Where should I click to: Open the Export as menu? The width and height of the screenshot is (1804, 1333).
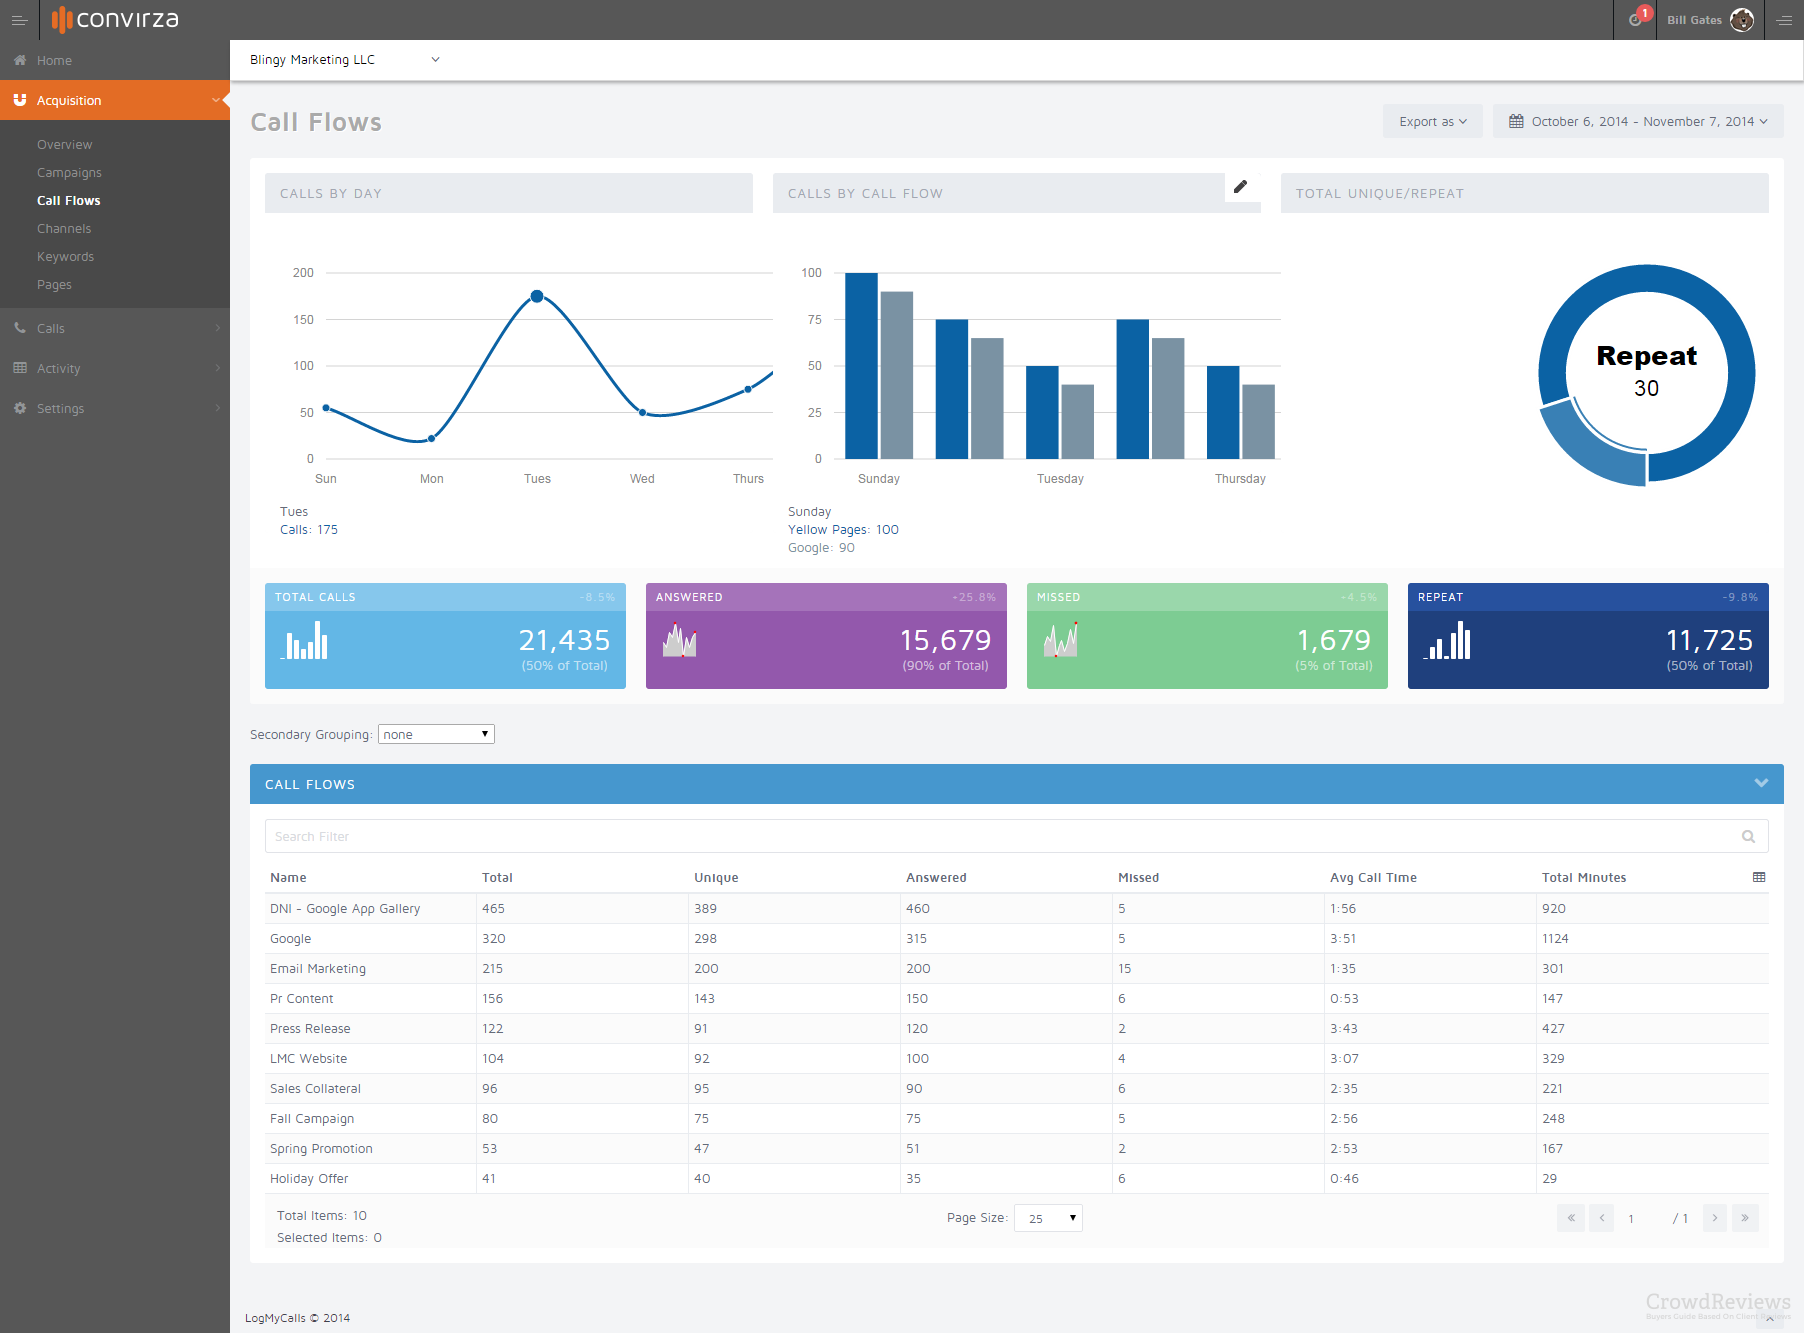(x=1432, y=121)
